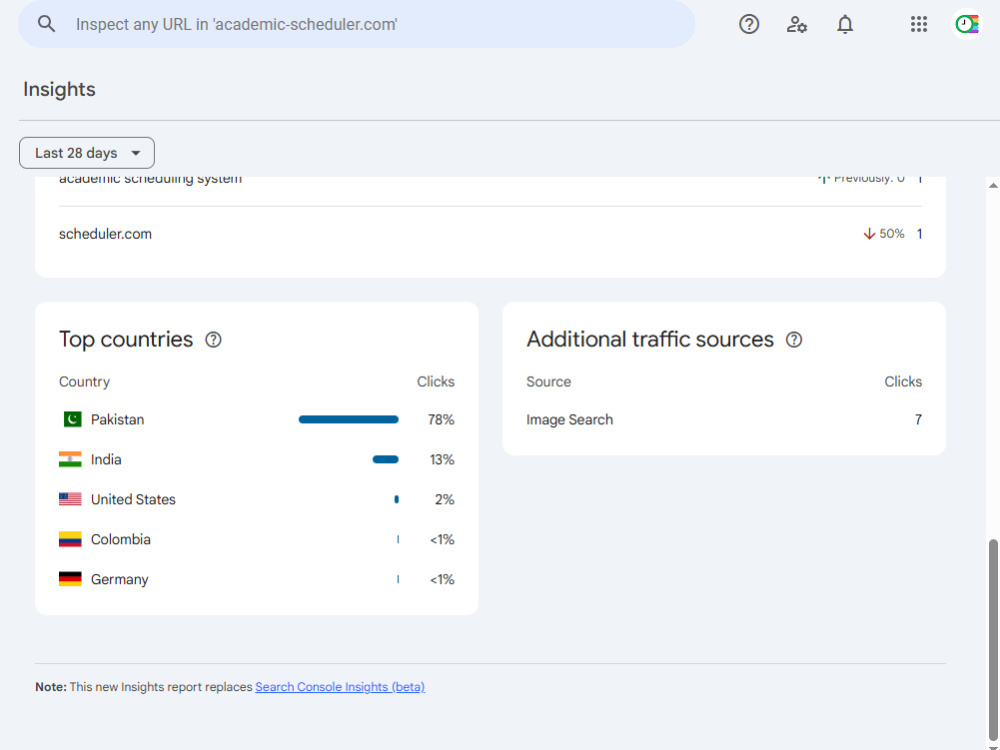1000x750 pixels.
Task: Open the Last 28 days dropdown
Action: point(87,153)
